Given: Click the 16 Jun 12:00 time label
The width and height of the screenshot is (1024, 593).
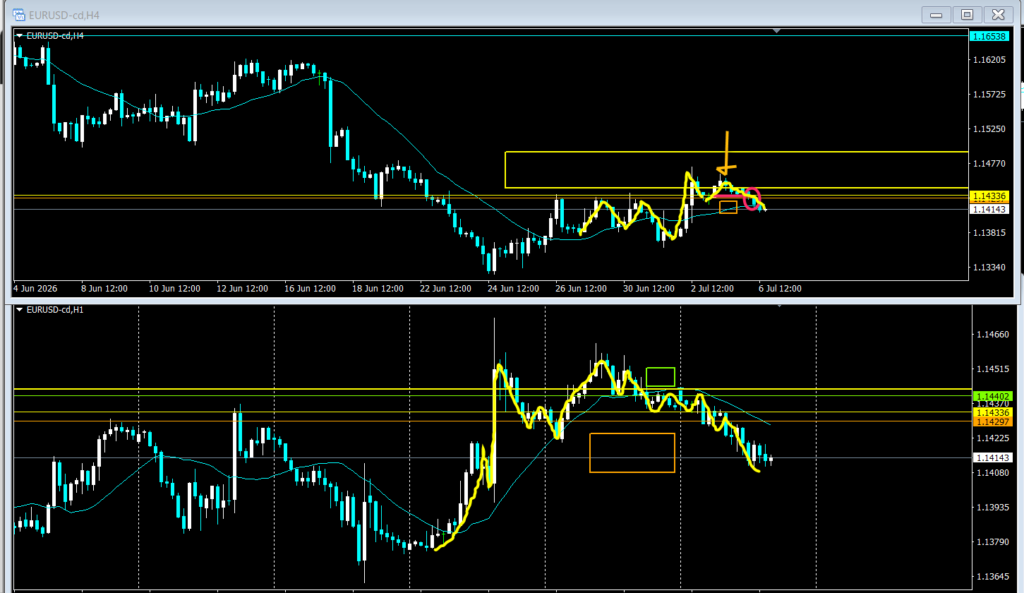Looking at the screenshot, I should (x=310, y=289).
